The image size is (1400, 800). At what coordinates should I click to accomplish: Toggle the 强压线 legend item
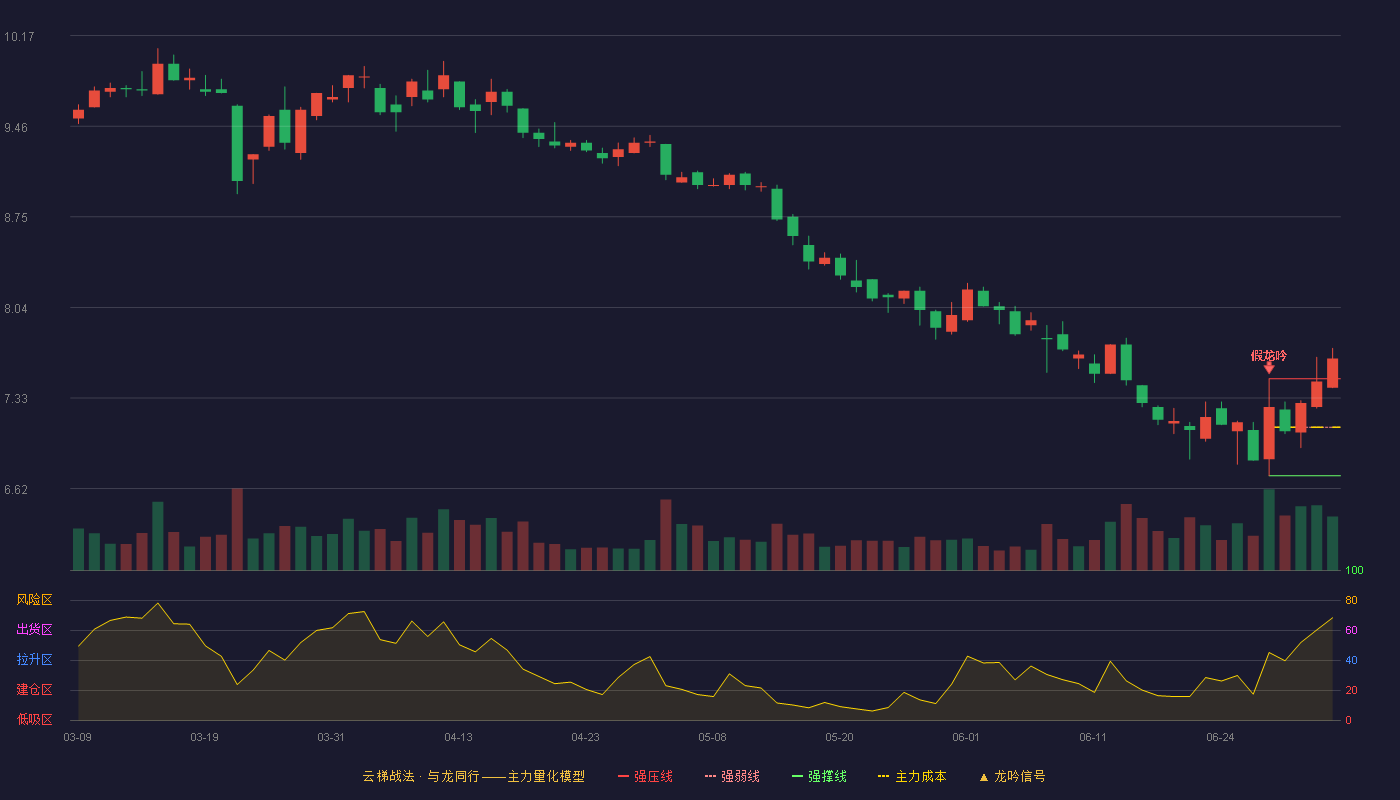pyautogui.click(x=645, y=776)
